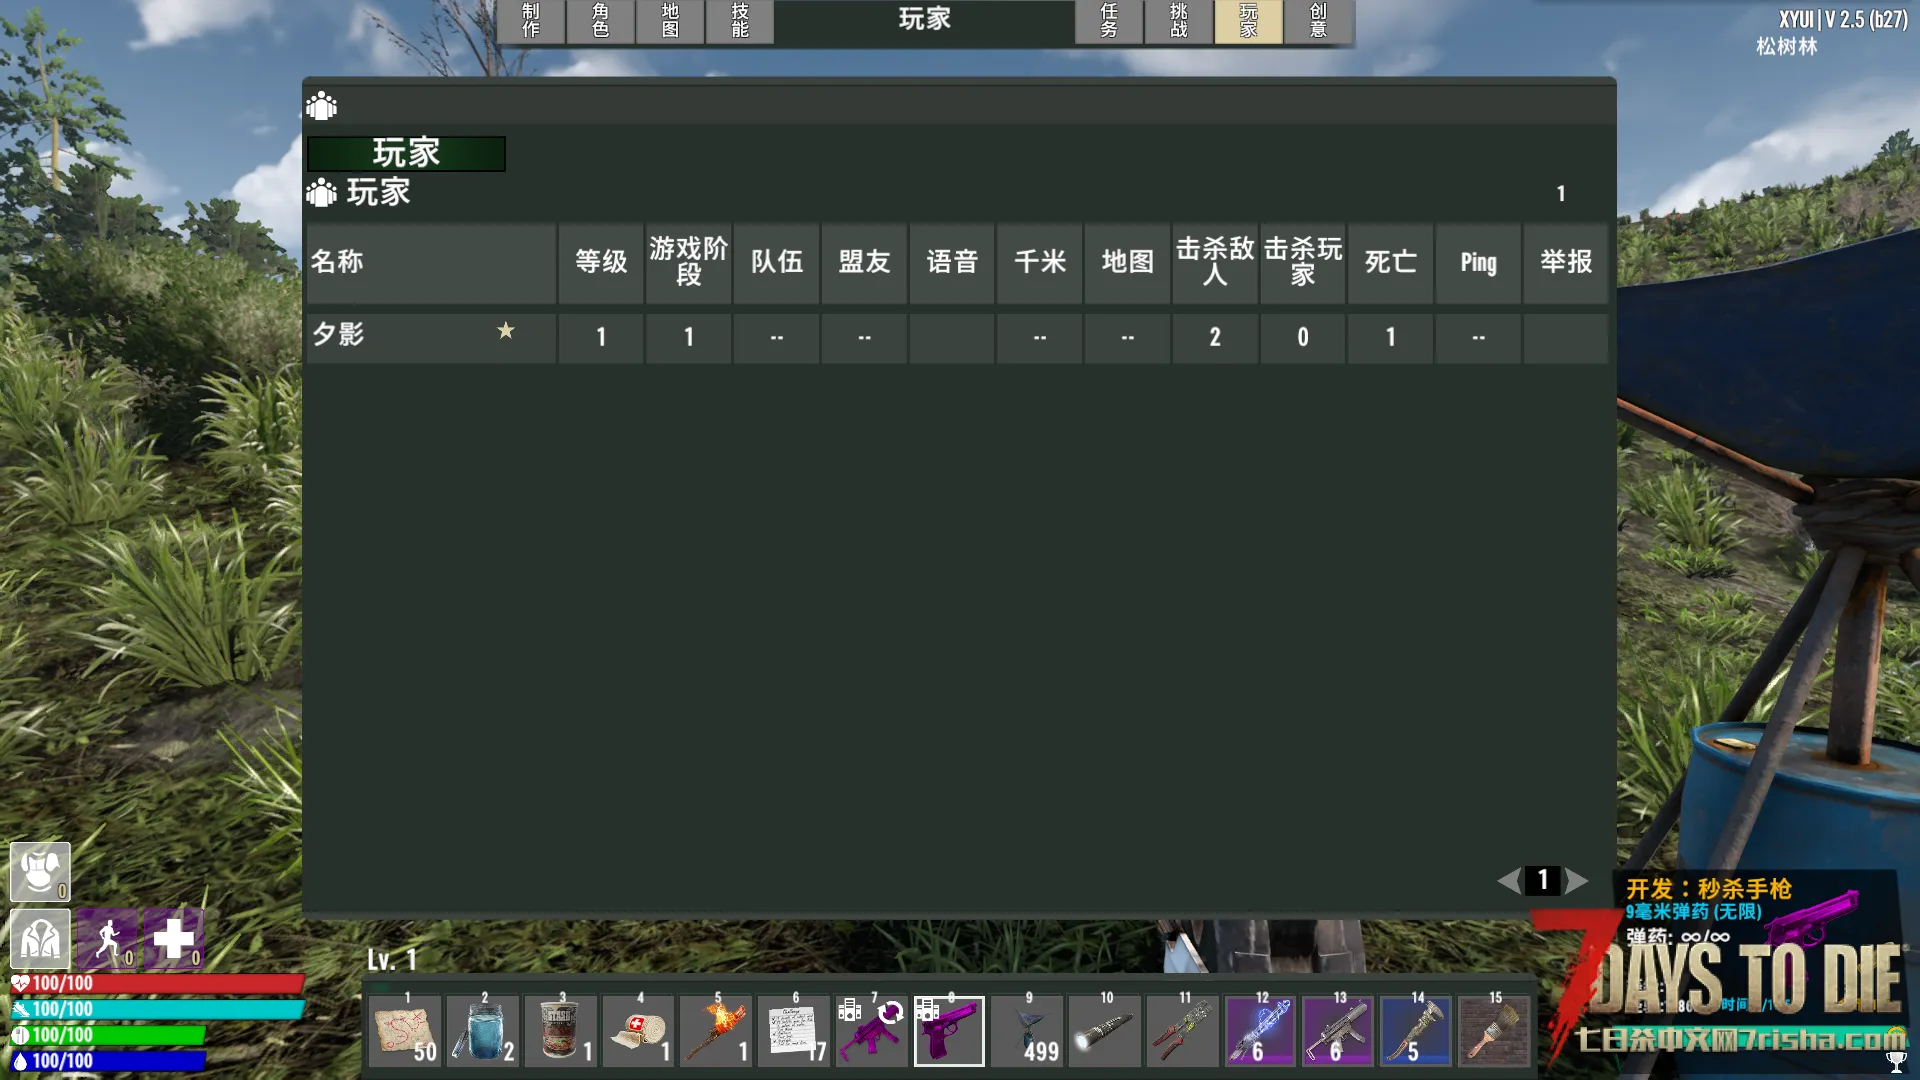The height and width of the screenshot is (1080, 1920).
Task: Select the wrench in hotbar slot 14
Action: click(x=1416, y=1032)
